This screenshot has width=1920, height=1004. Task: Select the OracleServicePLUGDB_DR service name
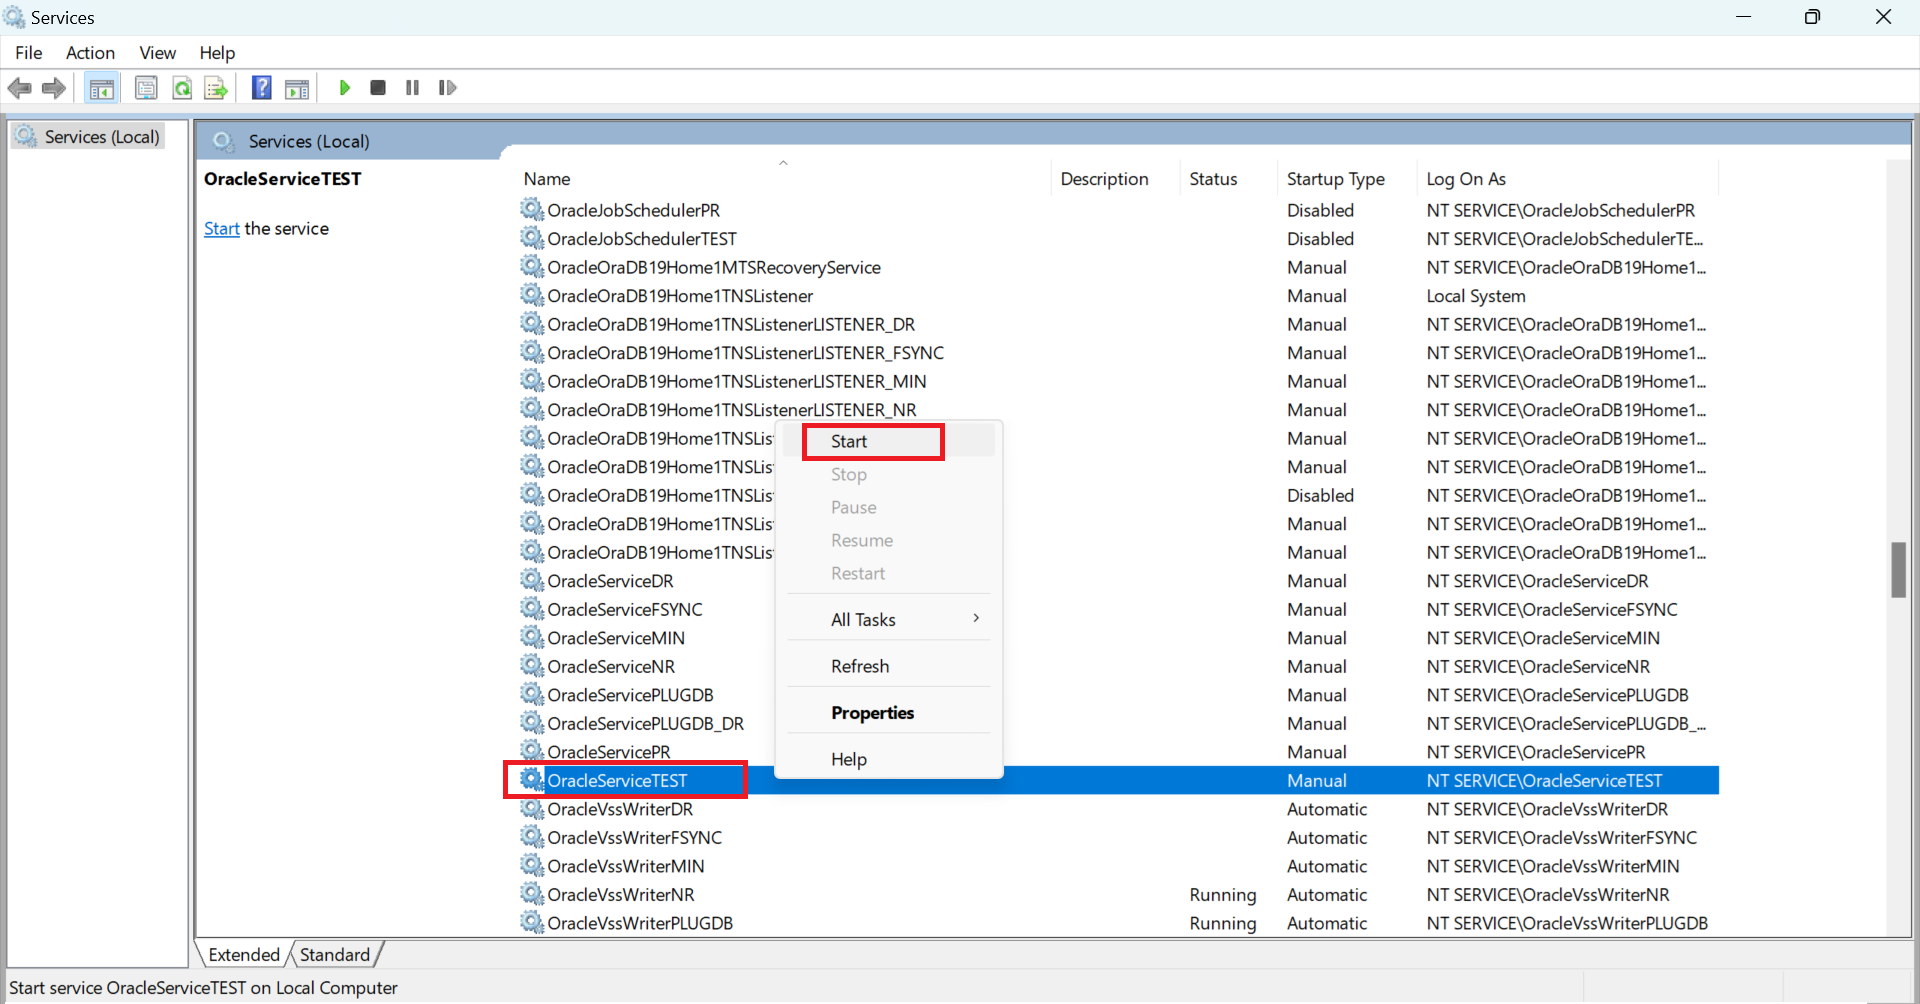(646, 723)
